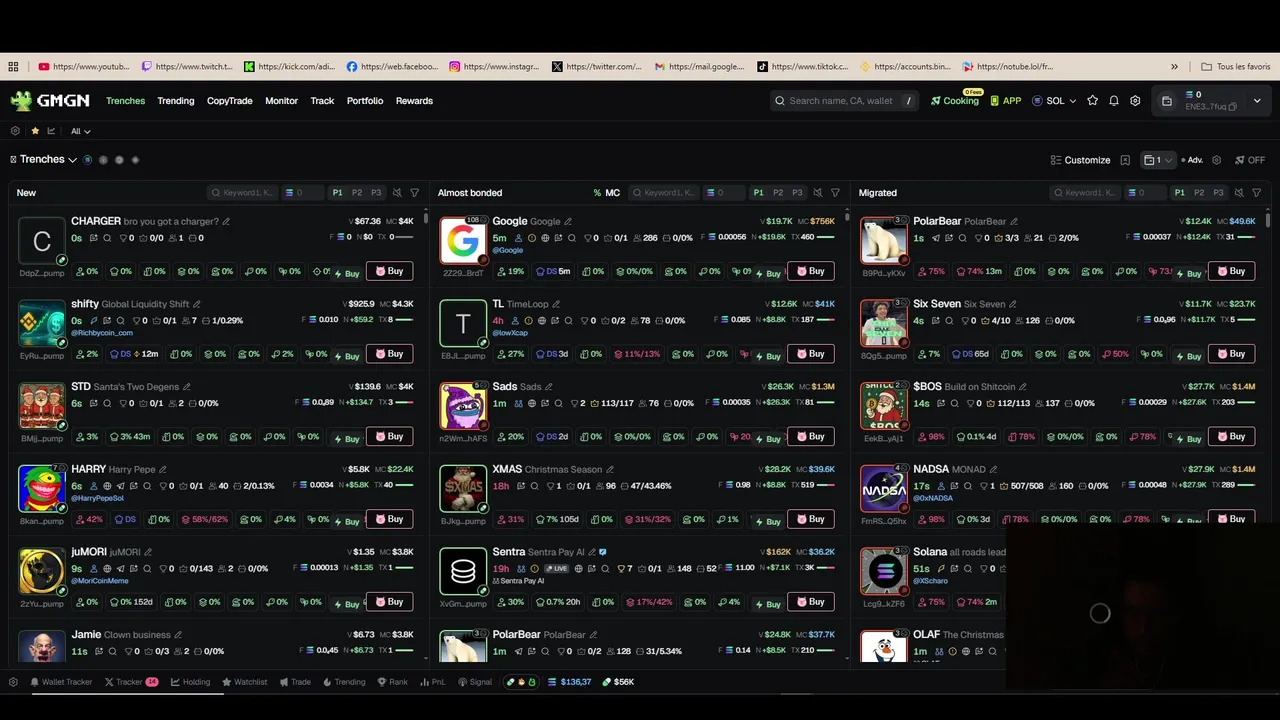Select the yellow star favorites filter
The width and height of the screenshot is (1280, 720).
pyautogui.click(x=35, y=131)
